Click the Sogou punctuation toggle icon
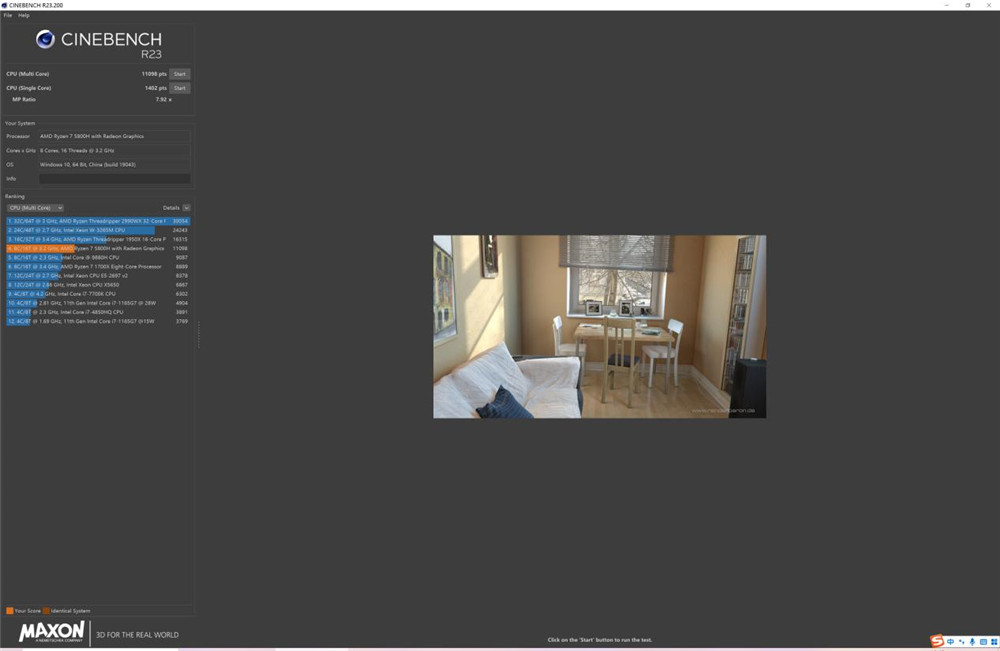Viewport: 1000px width, 651px height. (x=961, y=641)
